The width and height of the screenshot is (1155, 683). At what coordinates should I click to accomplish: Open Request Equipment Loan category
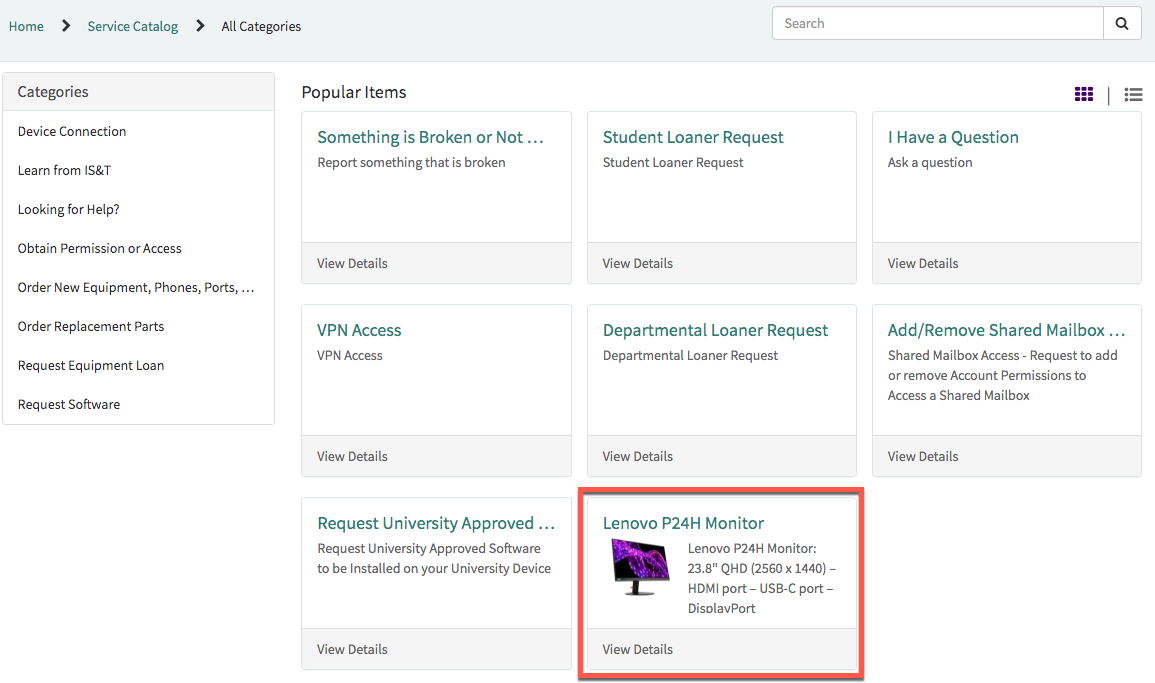(x=90, y=365)
